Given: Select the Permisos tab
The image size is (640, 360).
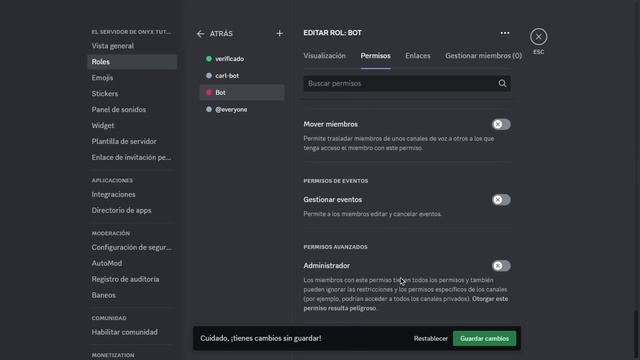Looking at the screenshot, I should coord(376,56).
